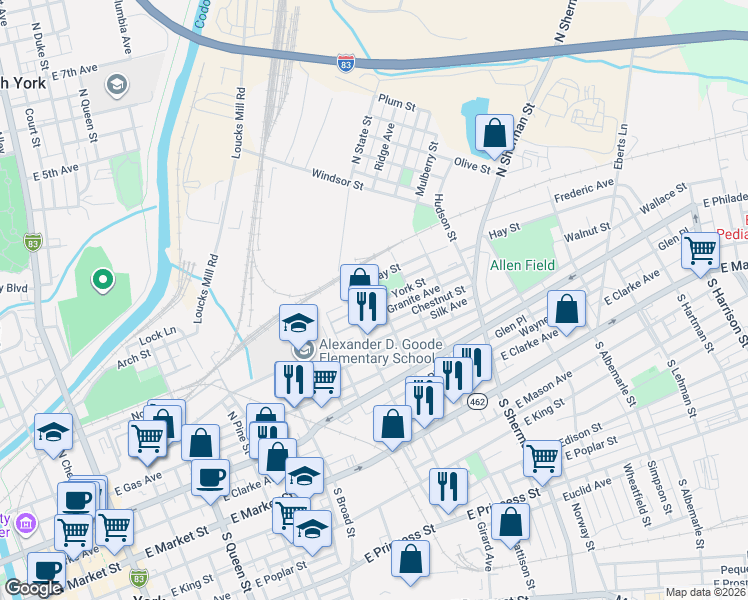This screenshot has height=600, width=748.
Task: Click the Silk Ave label
Action: coord(448,309)
